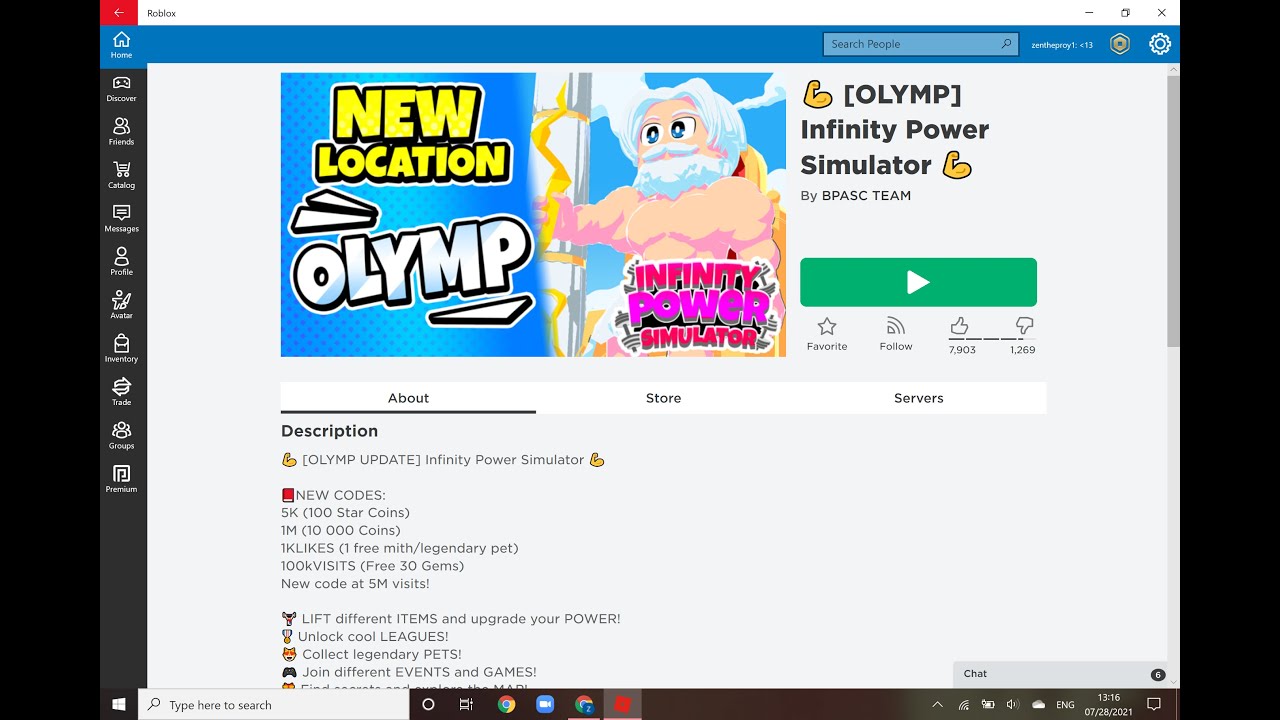Click the game thumbnail image
Screen dimensions: 1280x720
pos(533,214)
